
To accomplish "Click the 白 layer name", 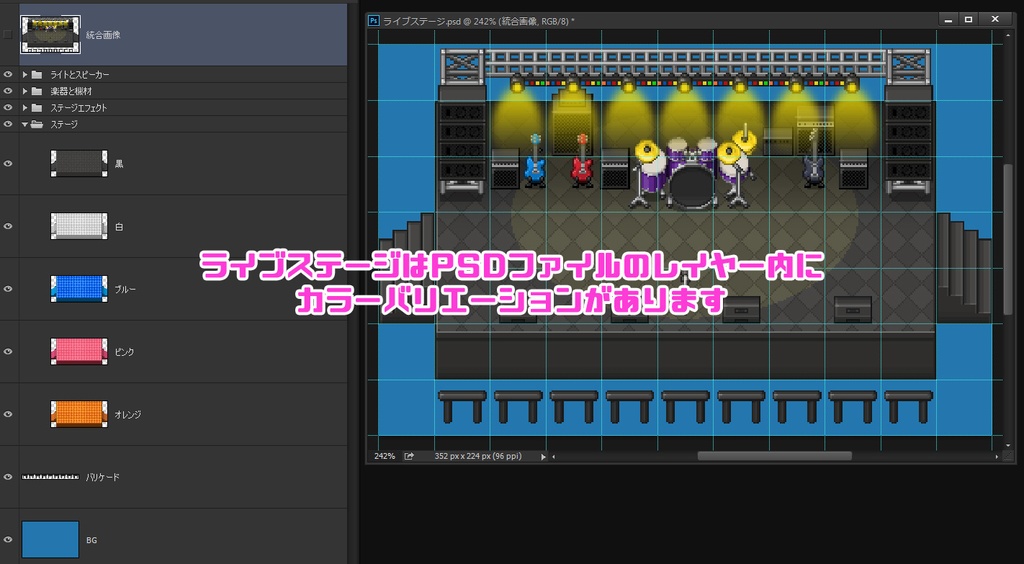I will tap(119, 227).
